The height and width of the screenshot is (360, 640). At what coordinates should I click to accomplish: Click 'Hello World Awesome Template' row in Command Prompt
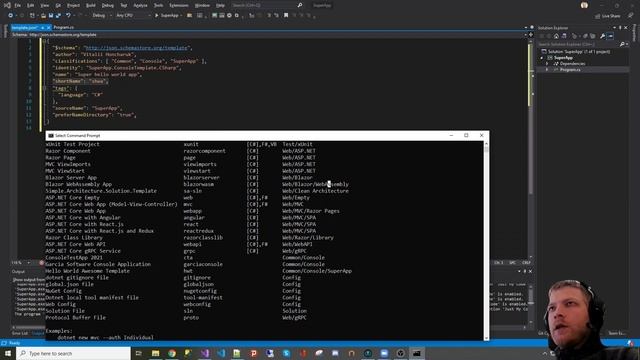pos(198,271)
